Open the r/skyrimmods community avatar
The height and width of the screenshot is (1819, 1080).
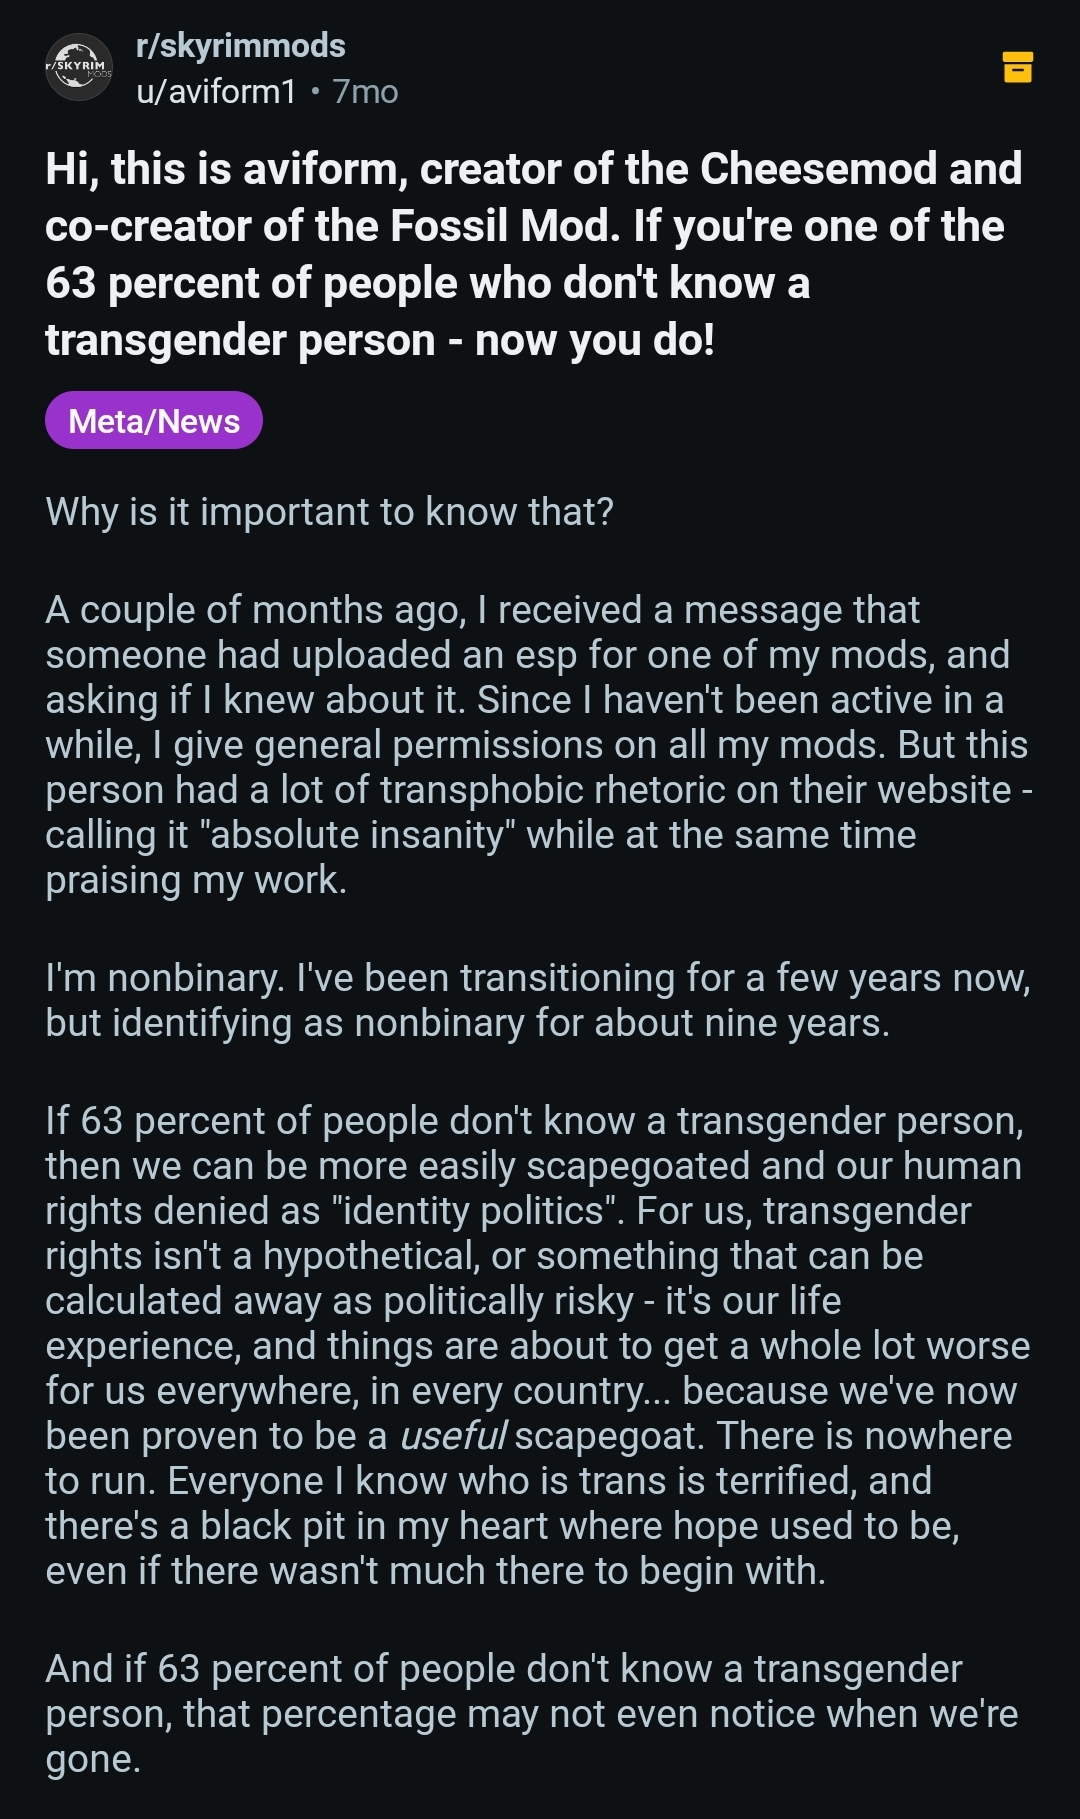(x=79, y=68)
